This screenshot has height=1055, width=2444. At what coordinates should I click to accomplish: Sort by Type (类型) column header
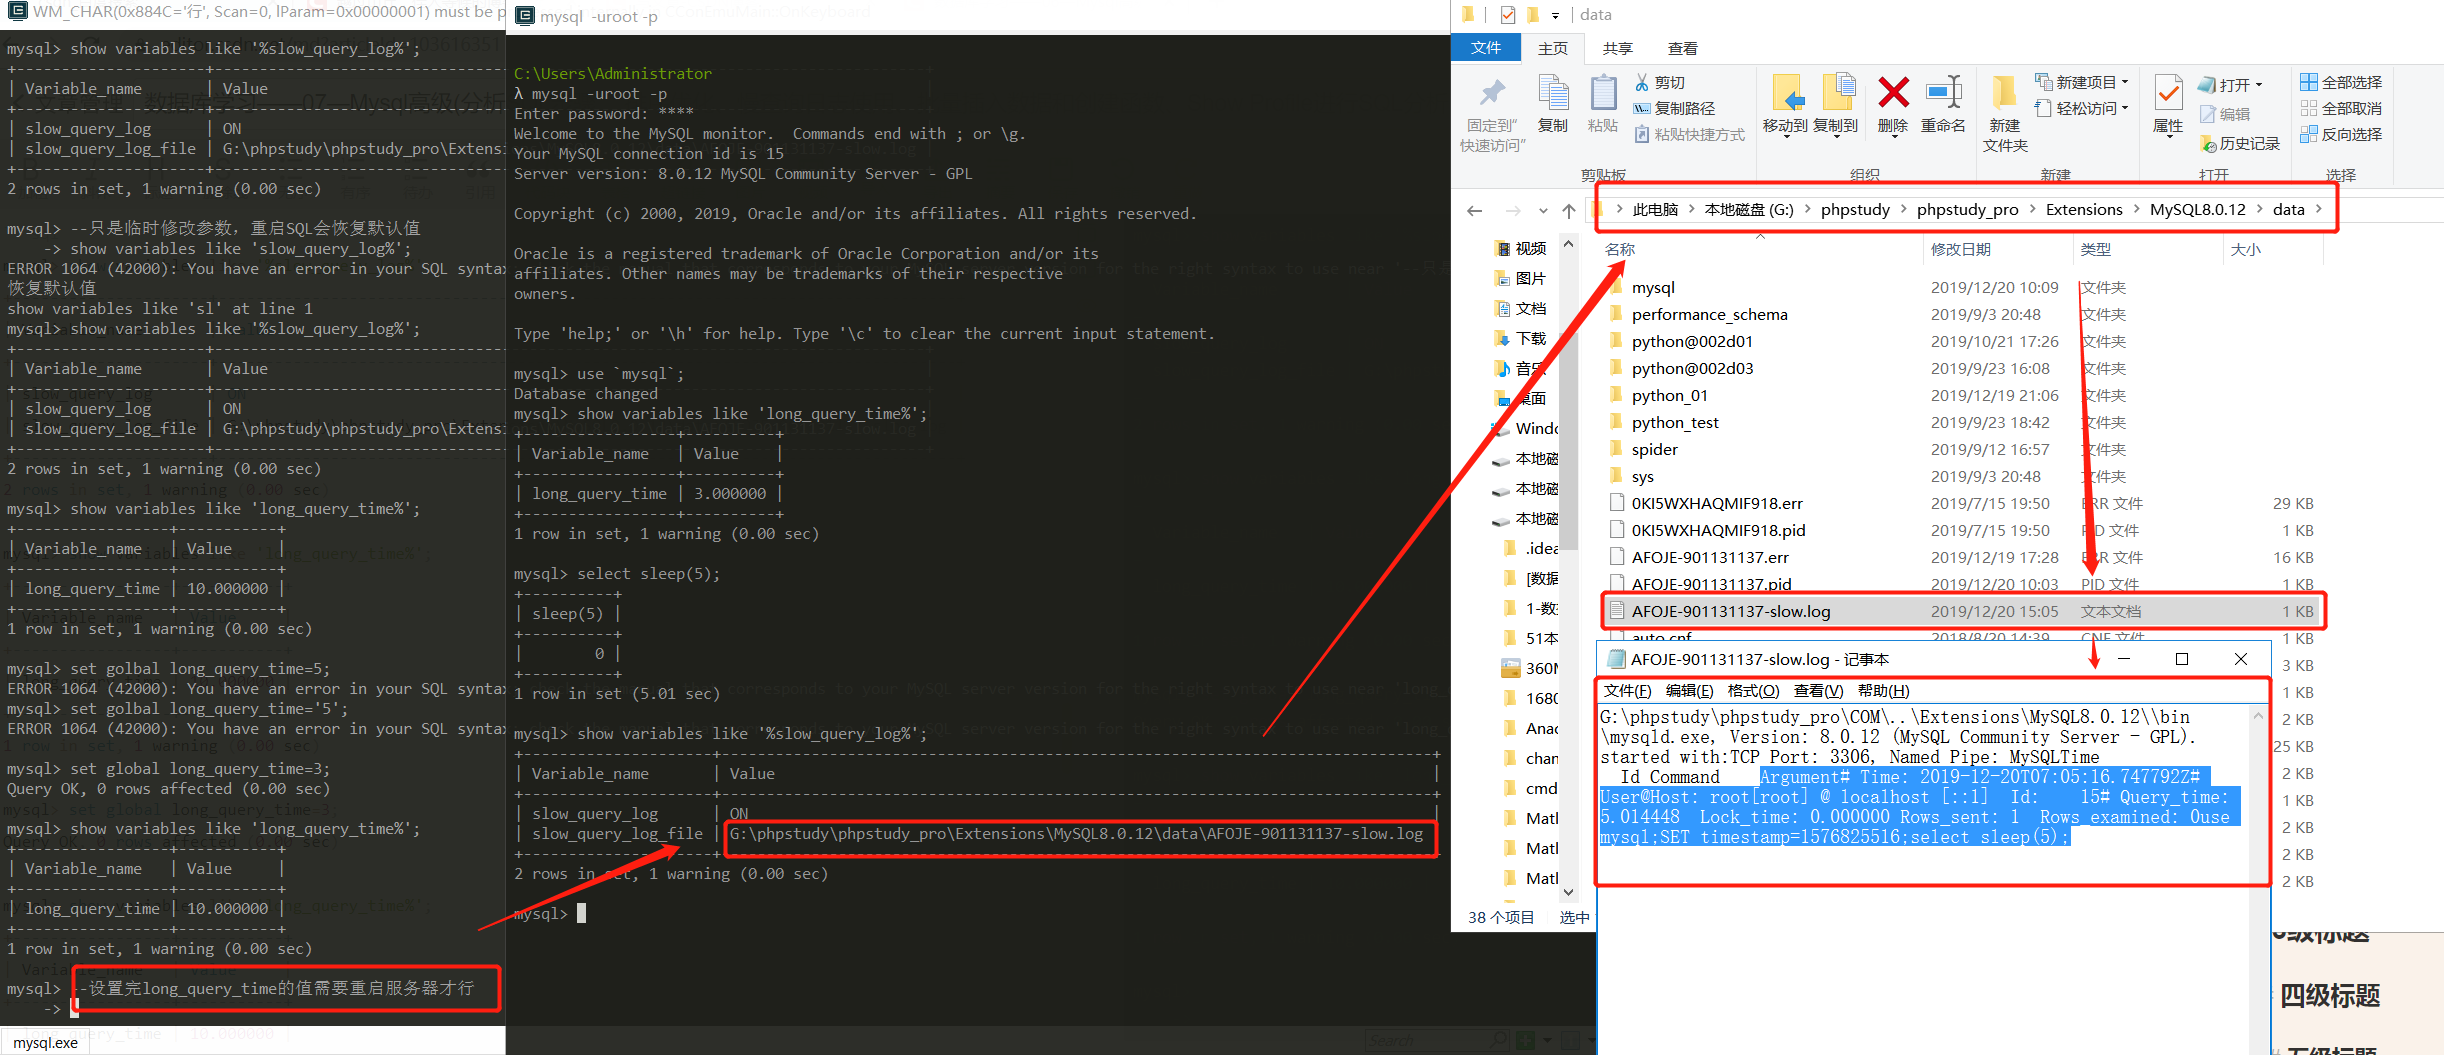pos(2096,249)
